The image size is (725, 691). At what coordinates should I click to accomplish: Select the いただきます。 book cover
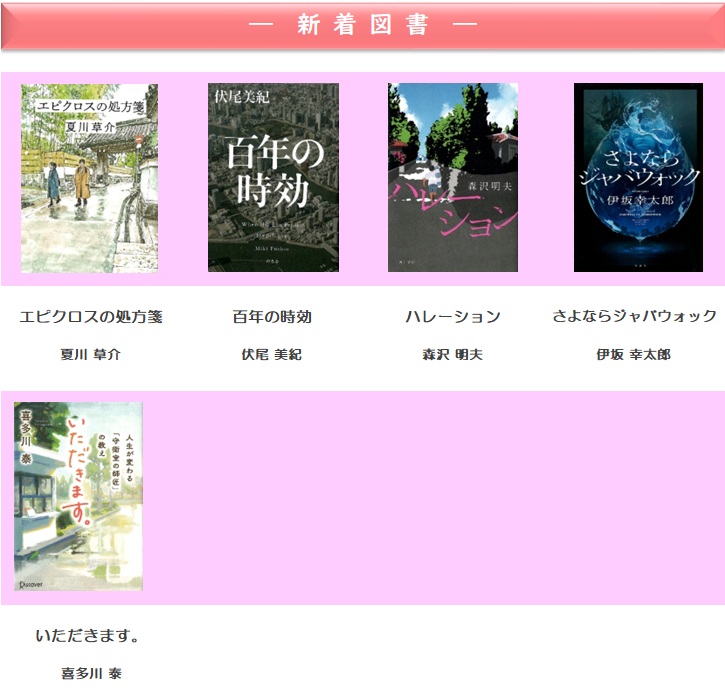78,497
